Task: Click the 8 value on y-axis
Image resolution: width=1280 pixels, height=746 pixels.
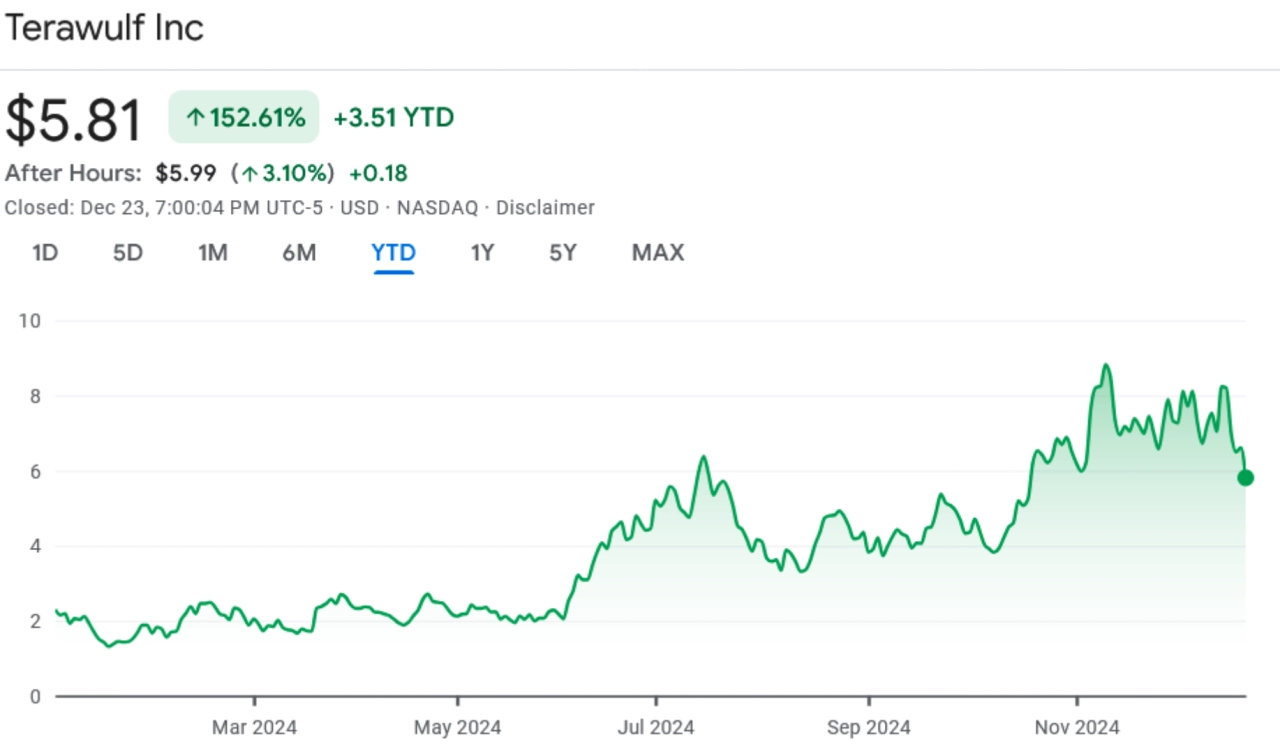Action: (35, 396)
